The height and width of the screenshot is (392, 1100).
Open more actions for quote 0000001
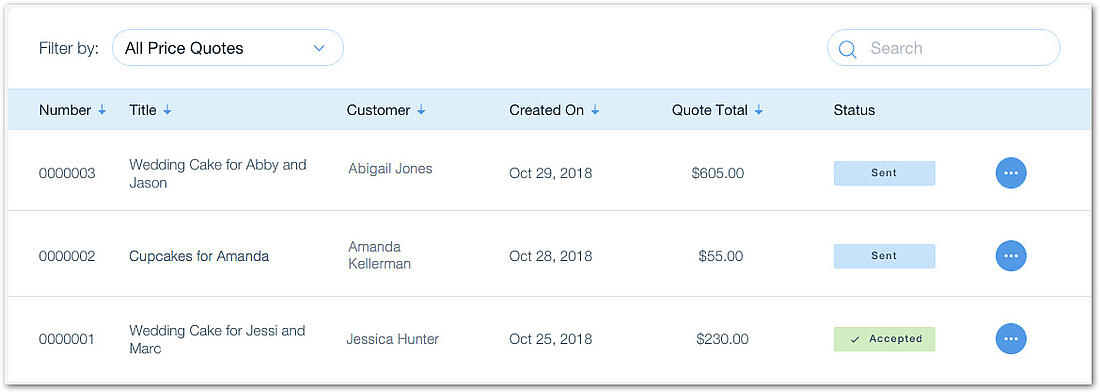1010,339
